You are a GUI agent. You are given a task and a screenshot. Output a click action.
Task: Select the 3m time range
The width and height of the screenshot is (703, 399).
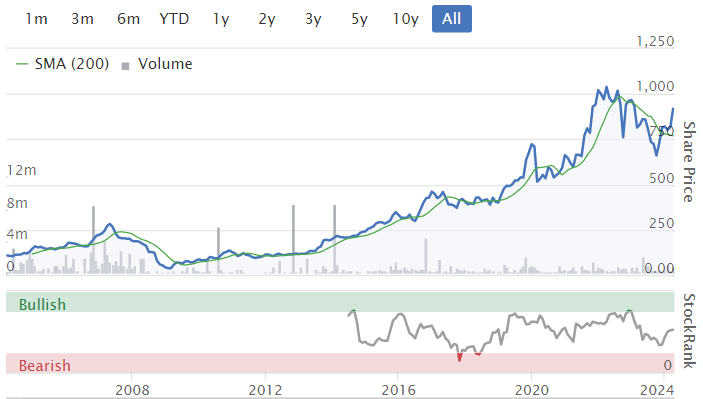pos(82,19)
